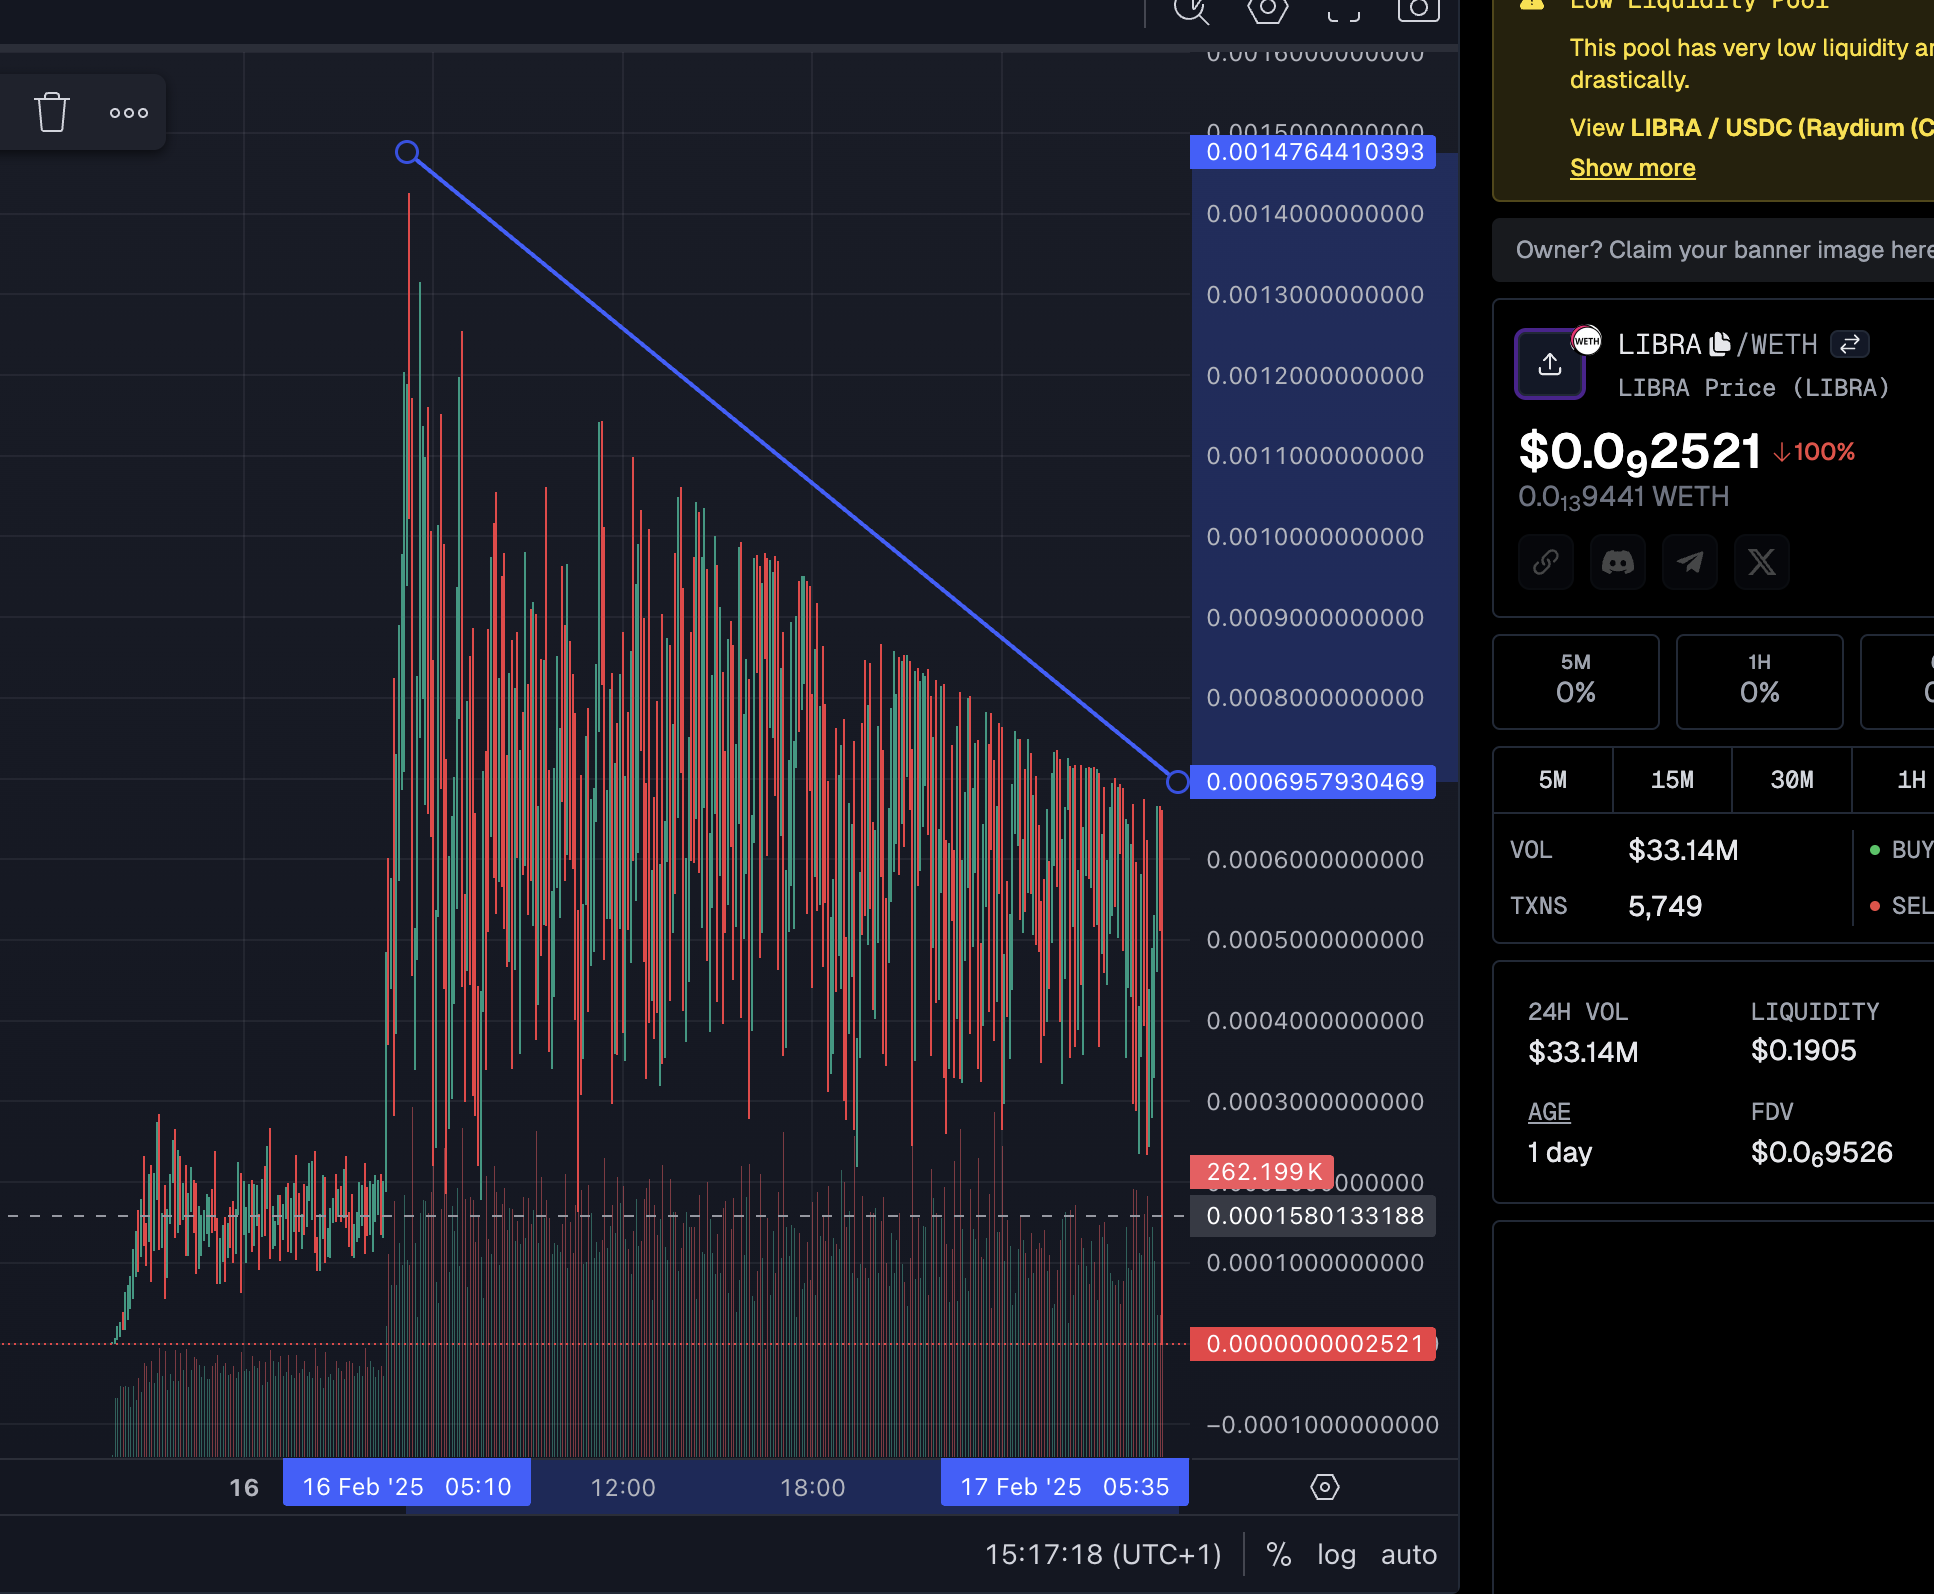Toggle log scale on the chart
This screenshot has height=1594, width=1934.
click(1336, 1554)
